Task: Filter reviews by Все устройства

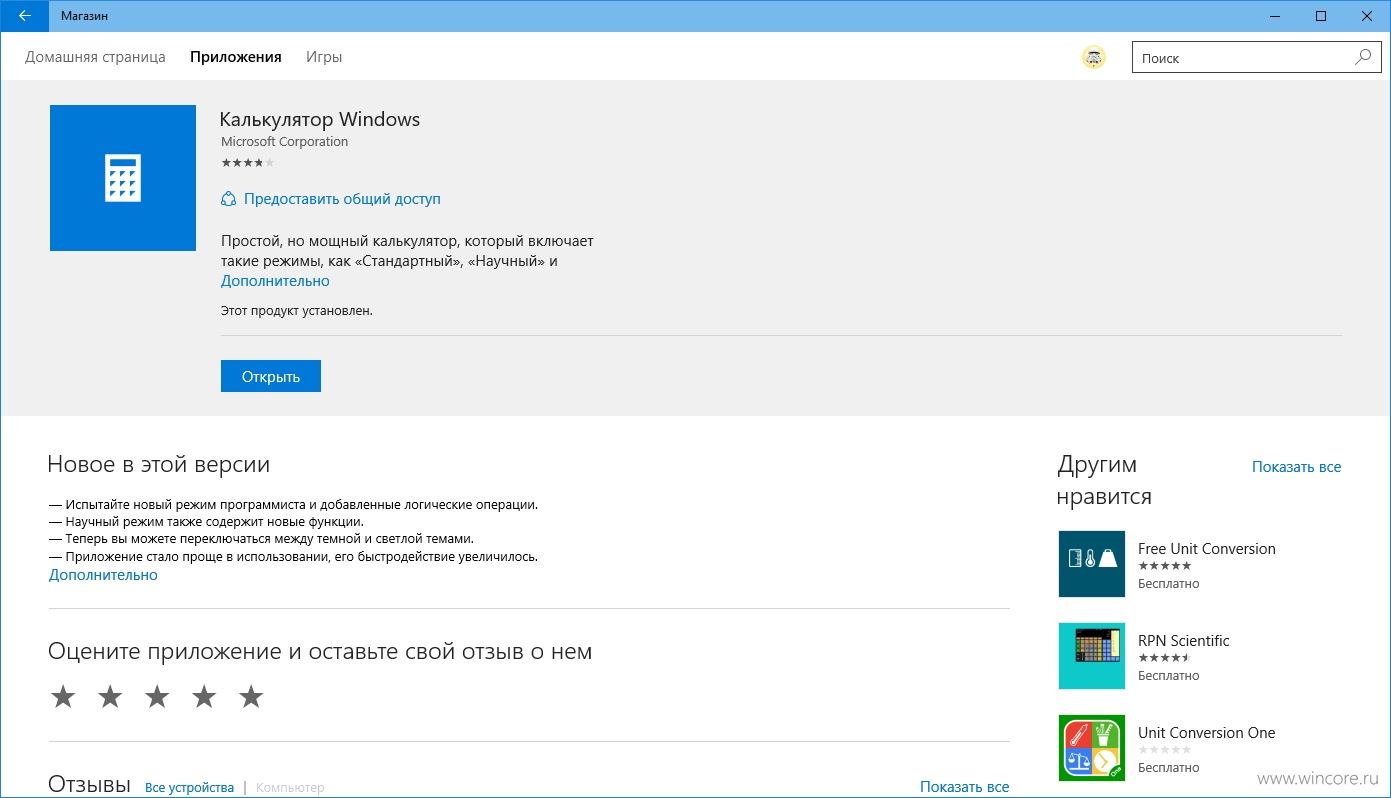Action: pos(189,788)
